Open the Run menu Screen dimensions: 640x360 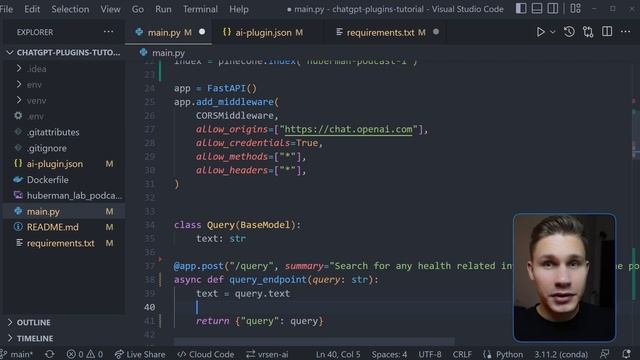pyautogui.click(x=163, y=9)
